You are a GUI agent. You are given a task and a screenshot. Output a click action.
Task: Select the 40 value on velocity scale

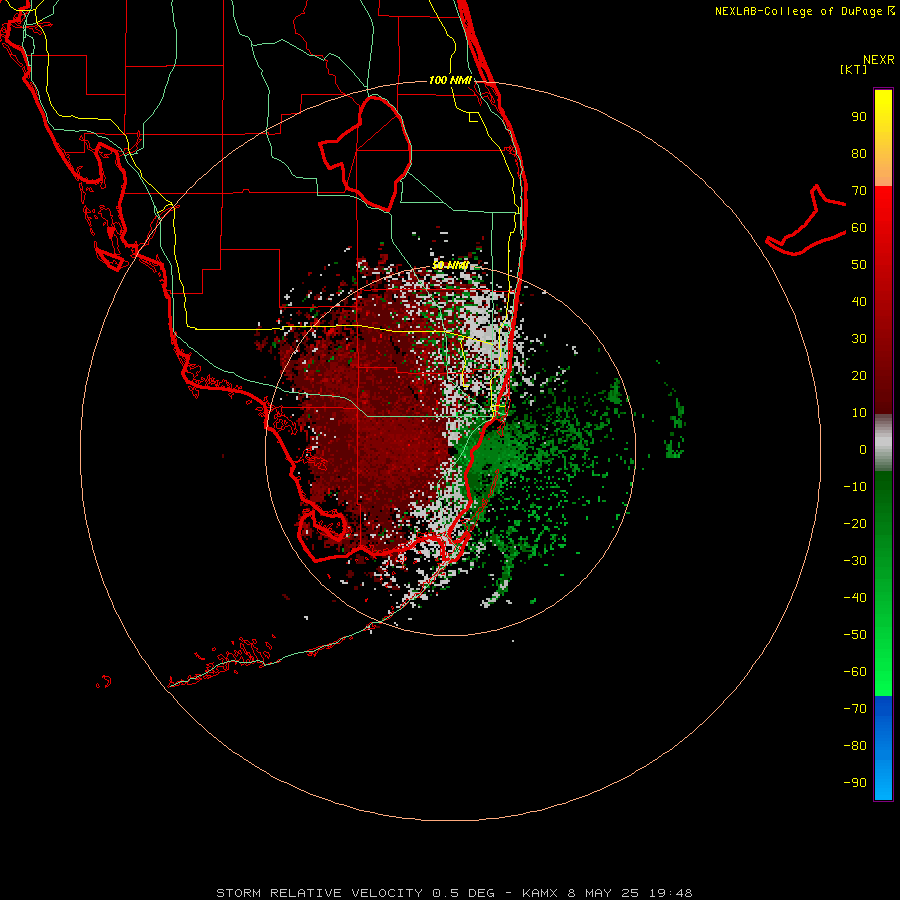(859, 302)
